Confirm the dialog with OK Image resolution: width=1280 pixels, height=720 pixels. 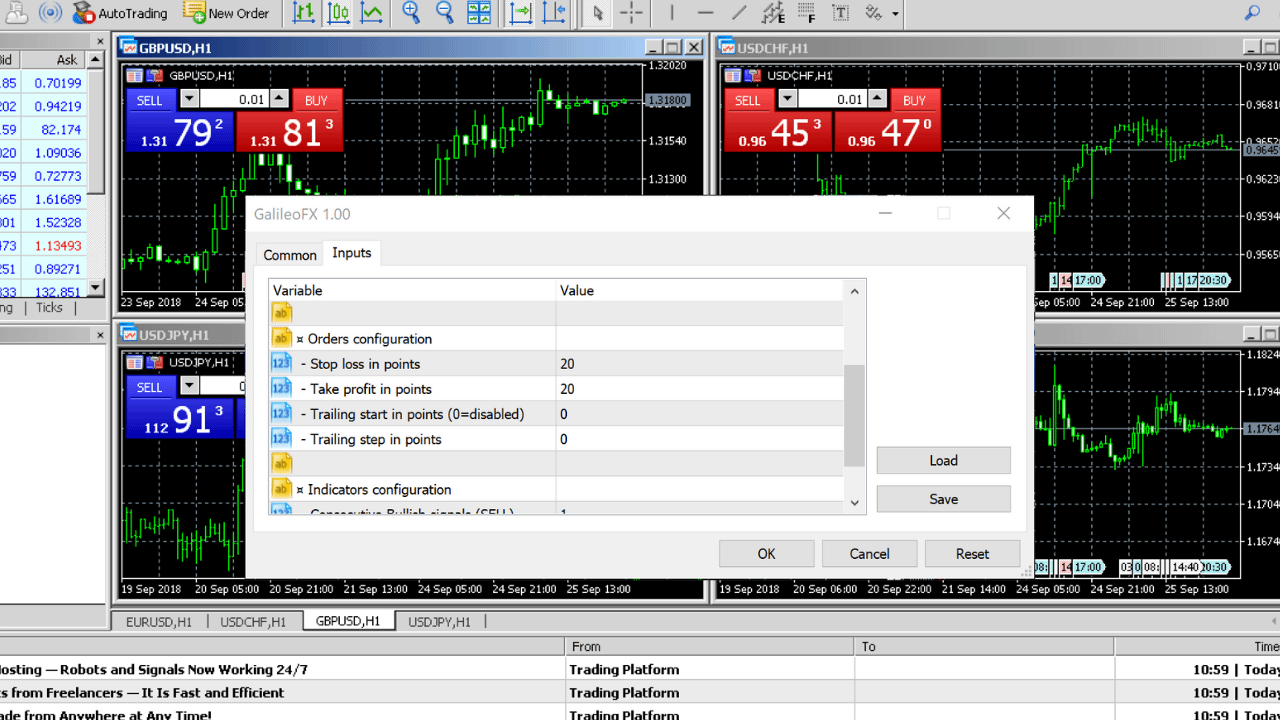(766, 554)
